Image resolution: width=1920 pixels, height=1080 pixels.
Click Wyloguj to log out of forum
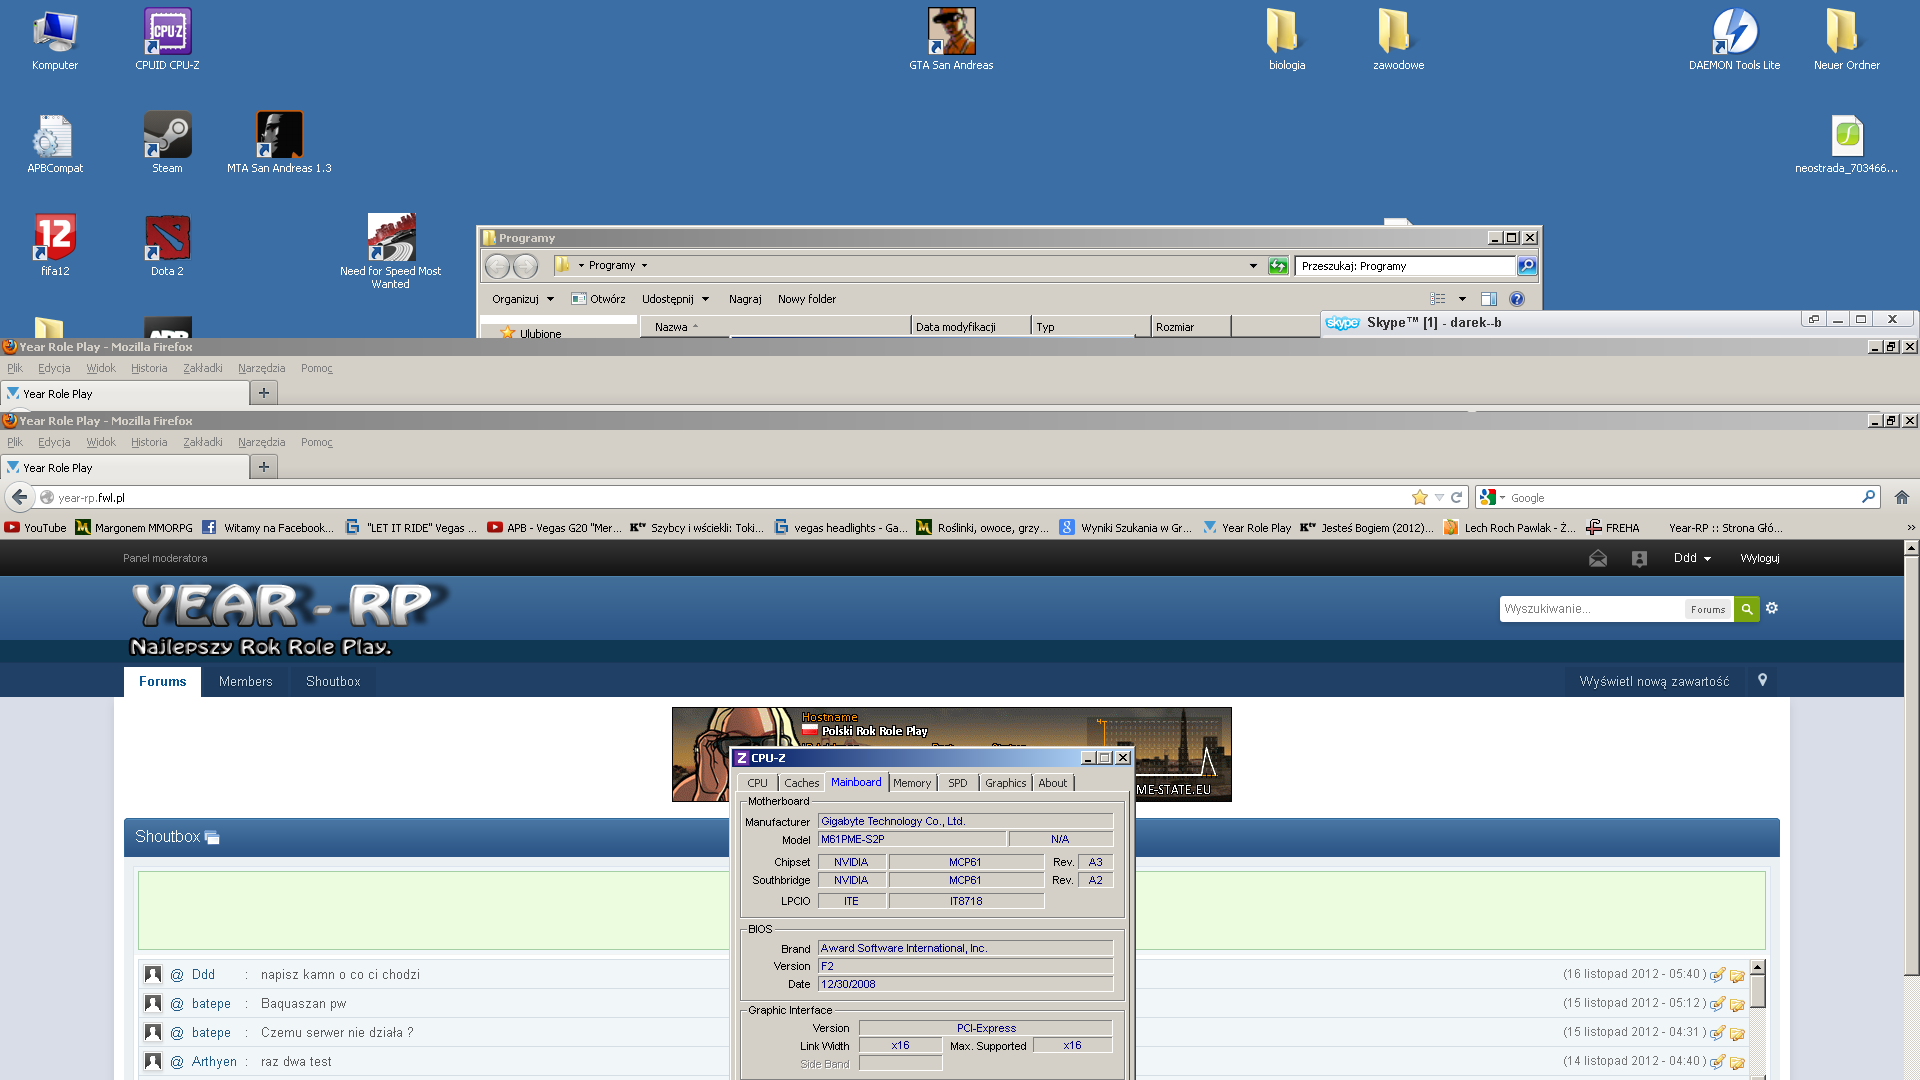click(1760, 558)
